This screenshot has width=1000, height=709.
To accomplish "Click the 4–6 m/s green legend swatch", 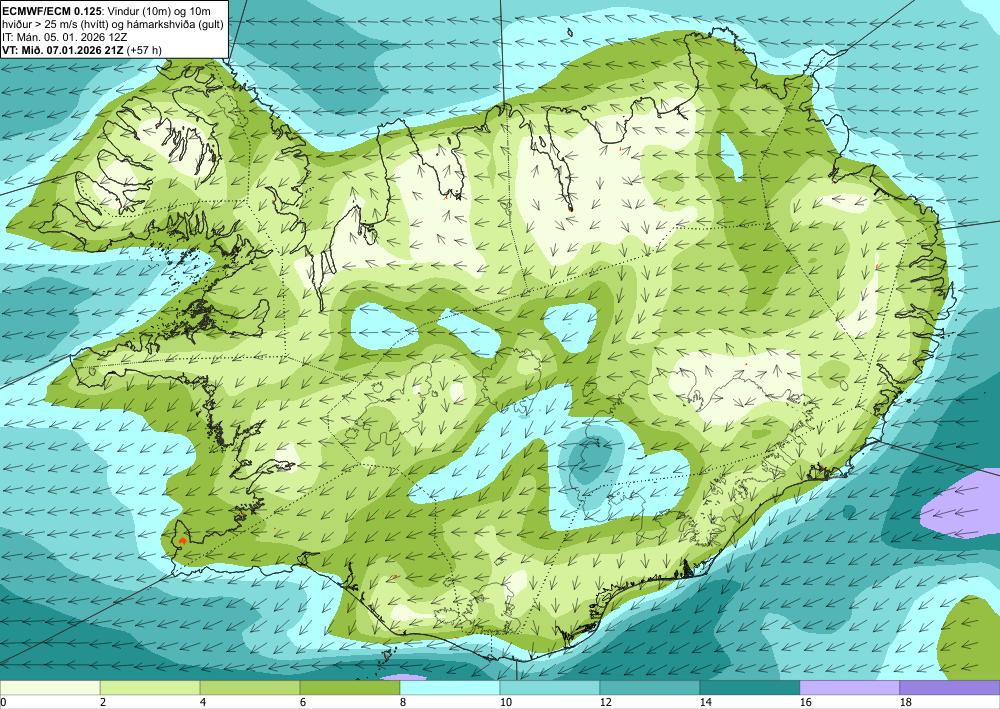I will point(250,687).
